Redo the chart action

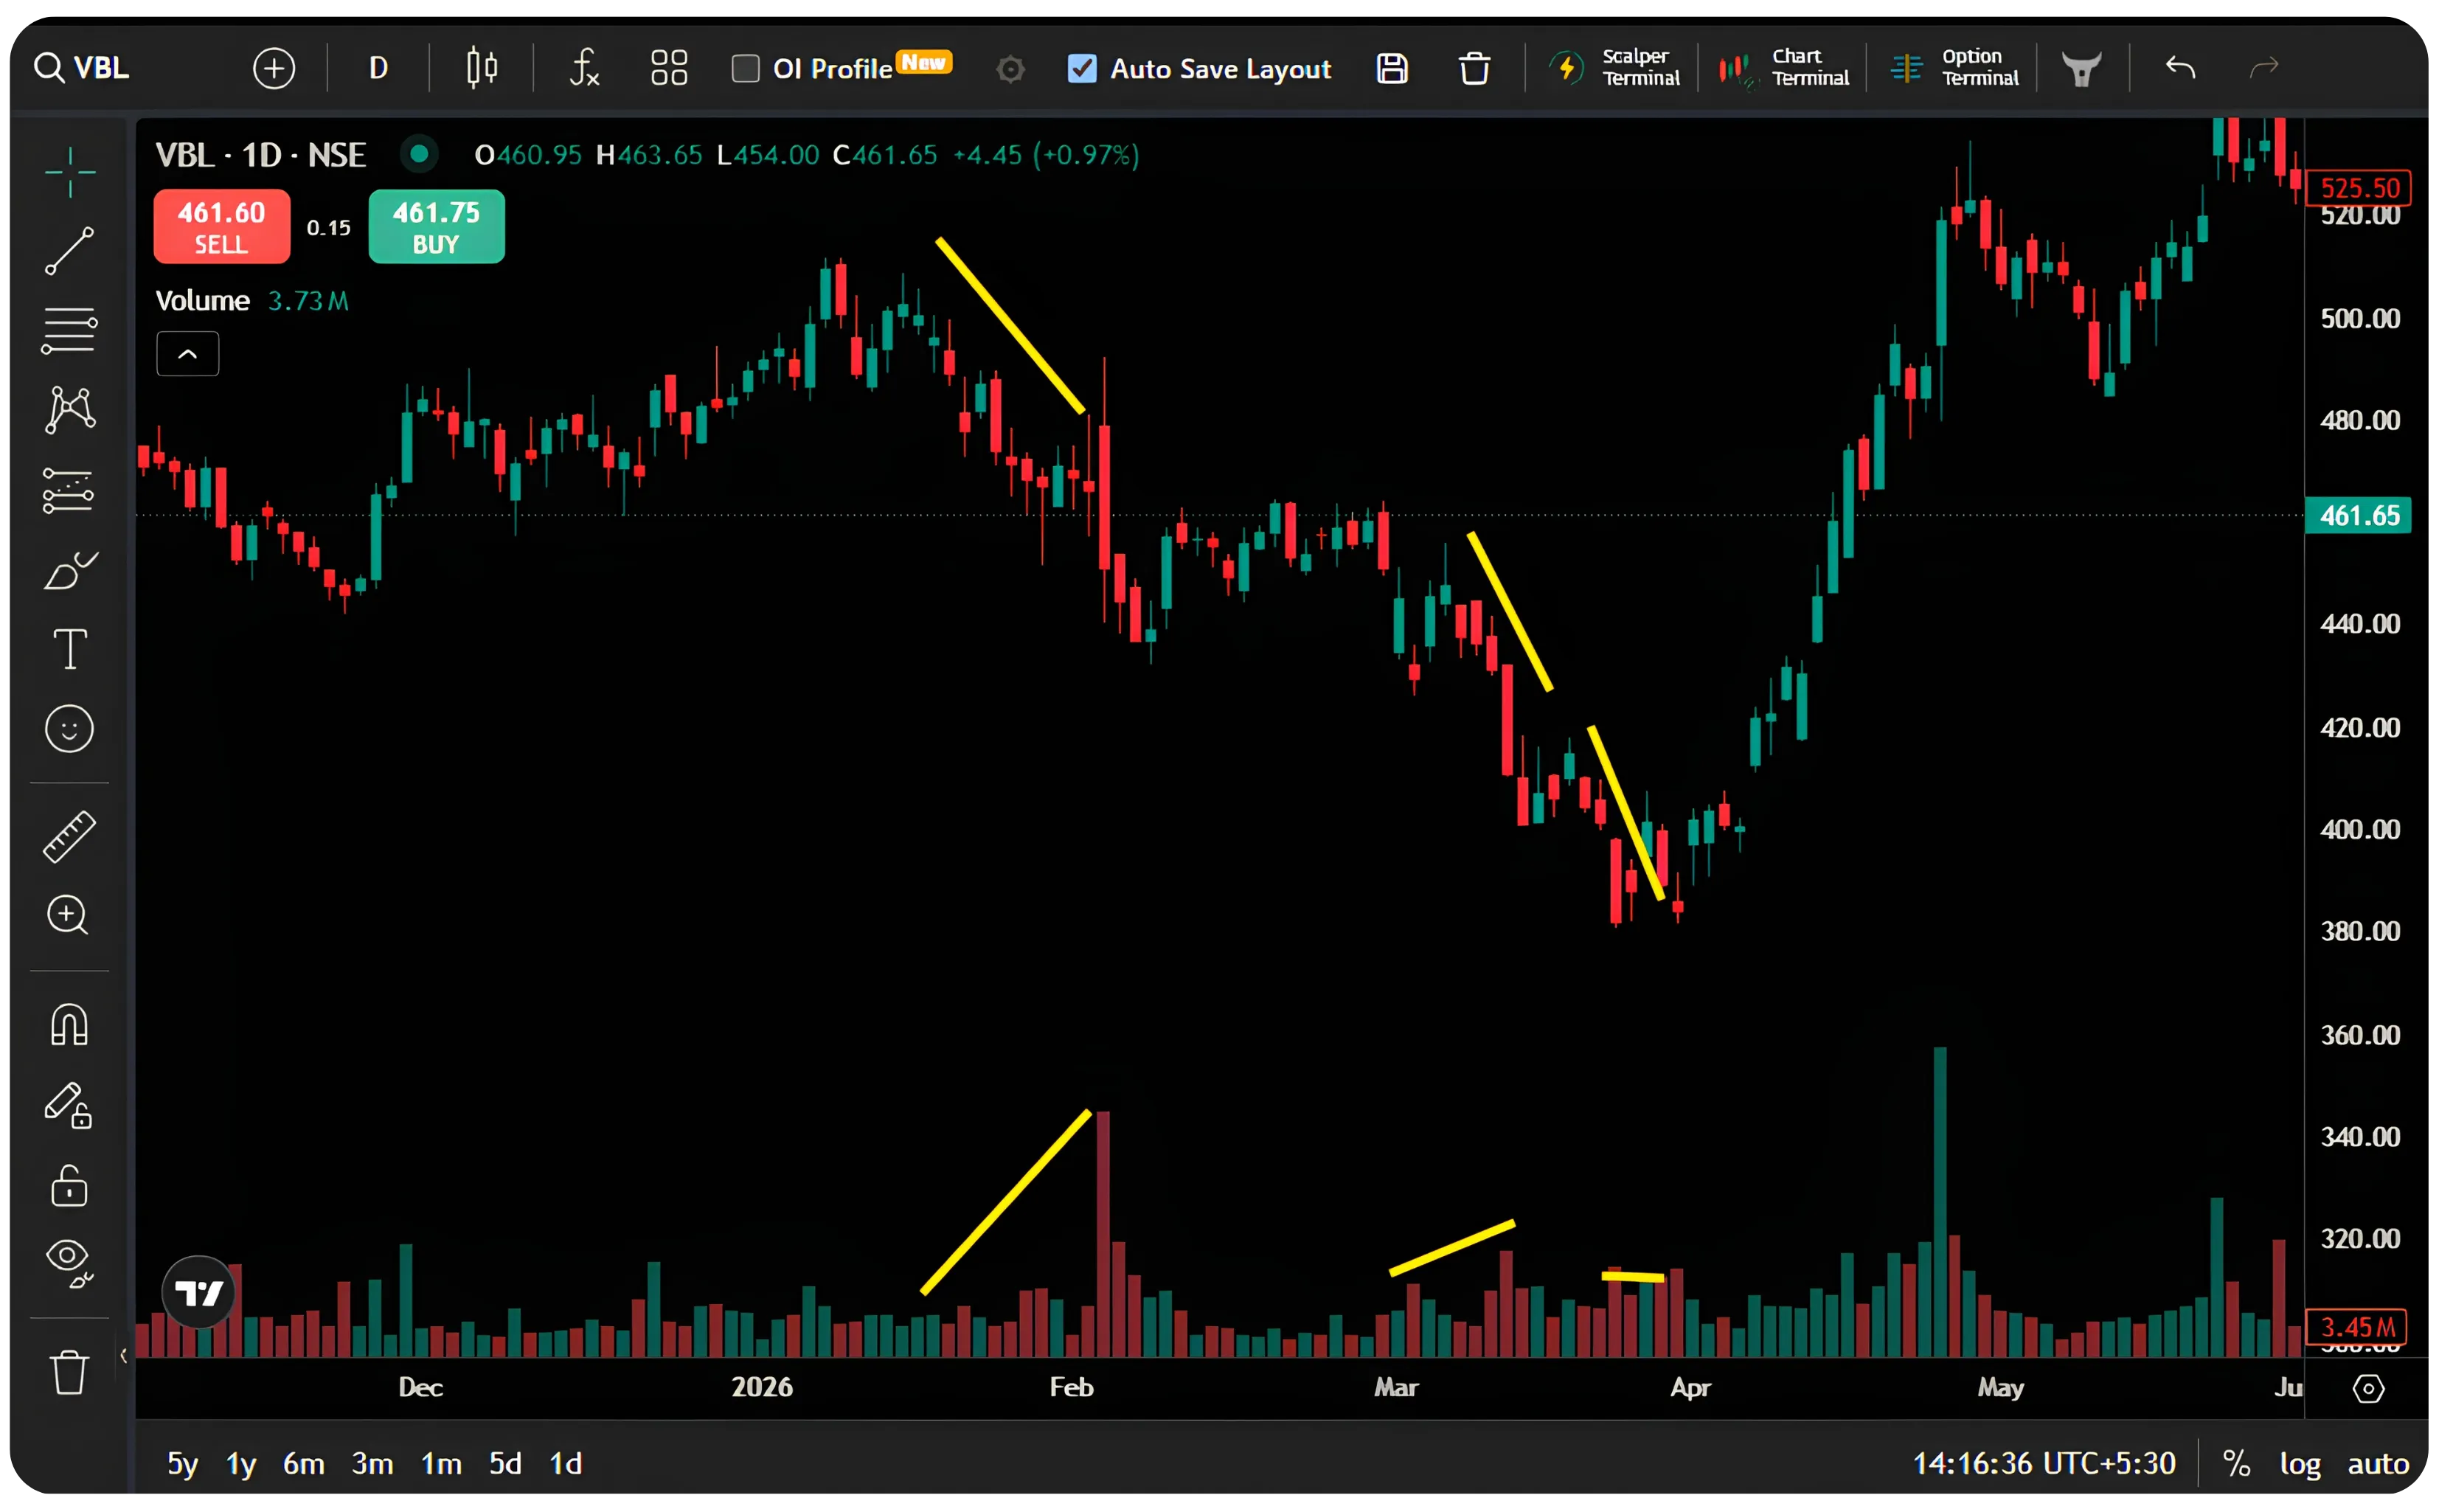click(x=2266, y=68)
